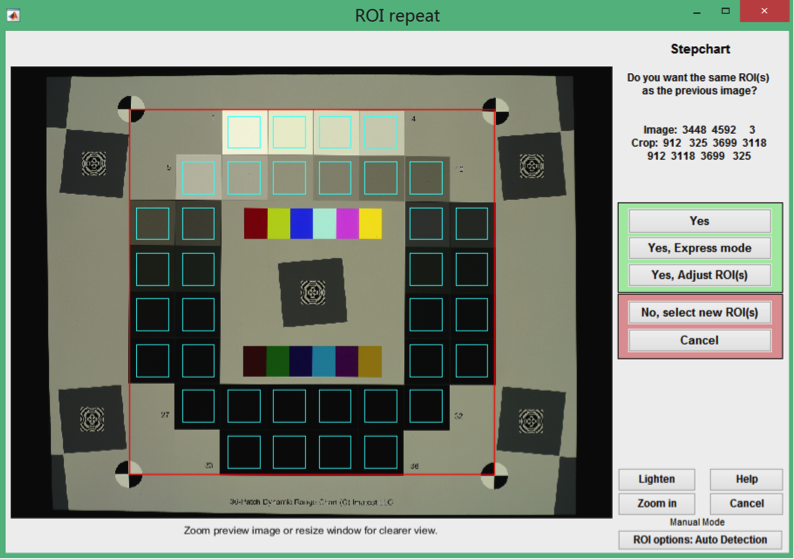Click the top-right quadrant registration mark
Image resolution: width=794 pixels, height=559 pixels.
494,109
